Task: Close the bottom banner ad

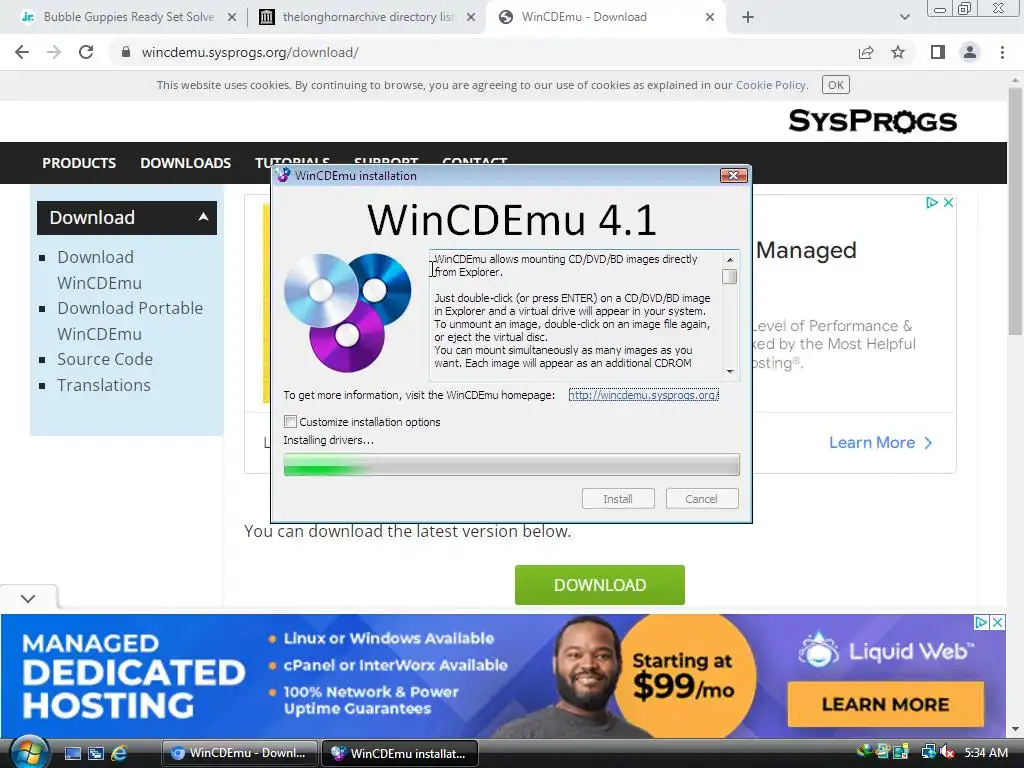Action: tap(997, 622)
